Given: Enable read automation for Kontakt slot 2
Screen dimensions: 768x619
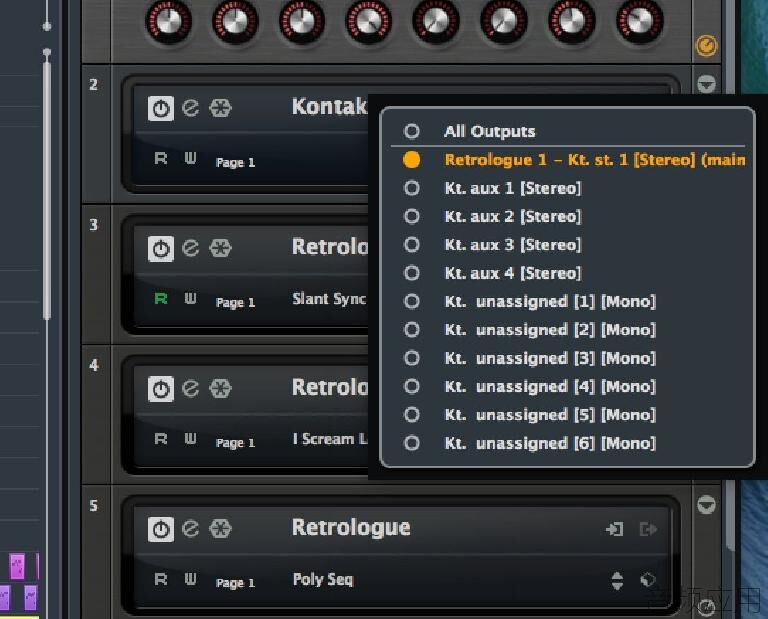Looking at the screenshot, I should [x=161, y=158].
